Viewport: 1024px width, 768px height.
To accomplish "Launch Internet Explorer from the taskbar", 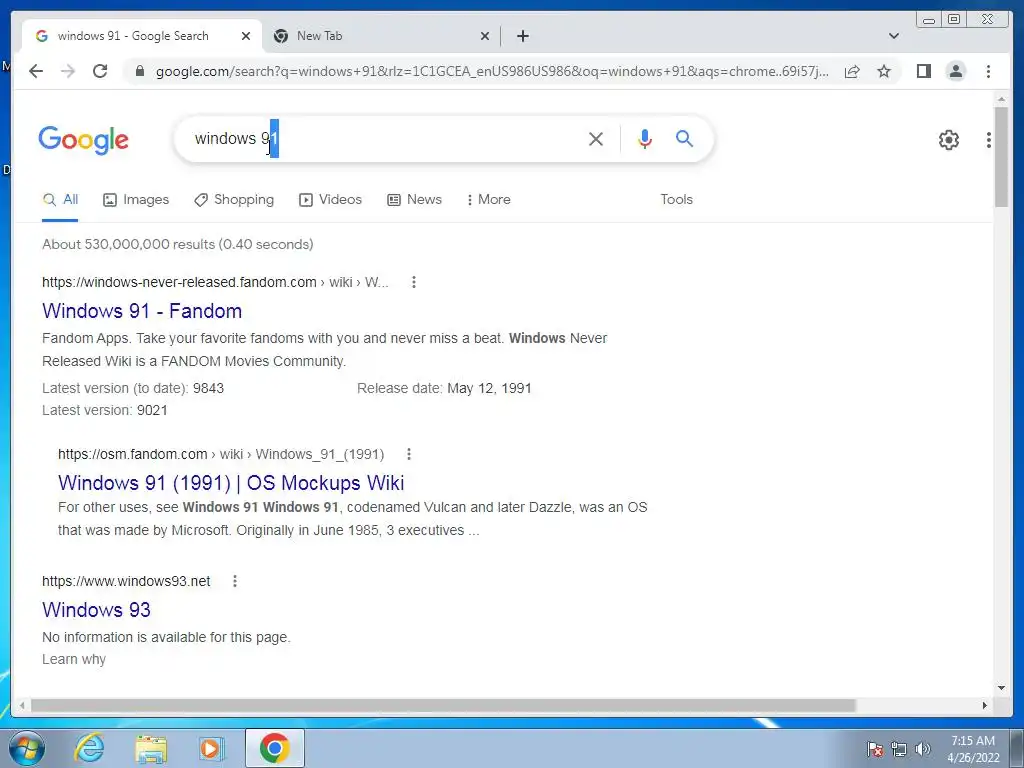I will pos(89,748).
